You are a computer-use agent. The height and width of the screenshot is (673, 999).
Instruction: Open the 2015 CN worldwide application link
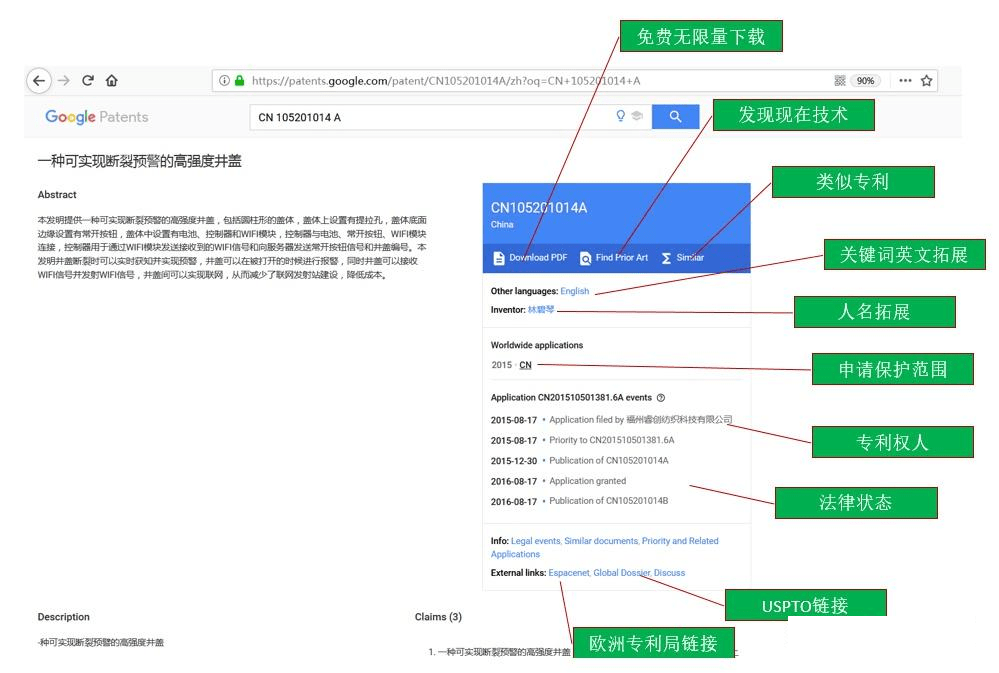pos(525,365)
